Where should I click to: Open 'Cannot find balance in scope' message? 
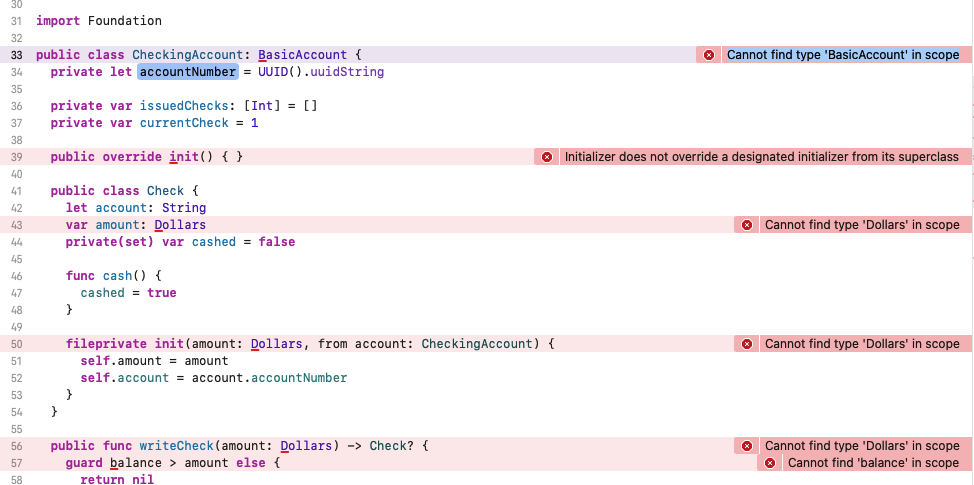coord(873,463)
